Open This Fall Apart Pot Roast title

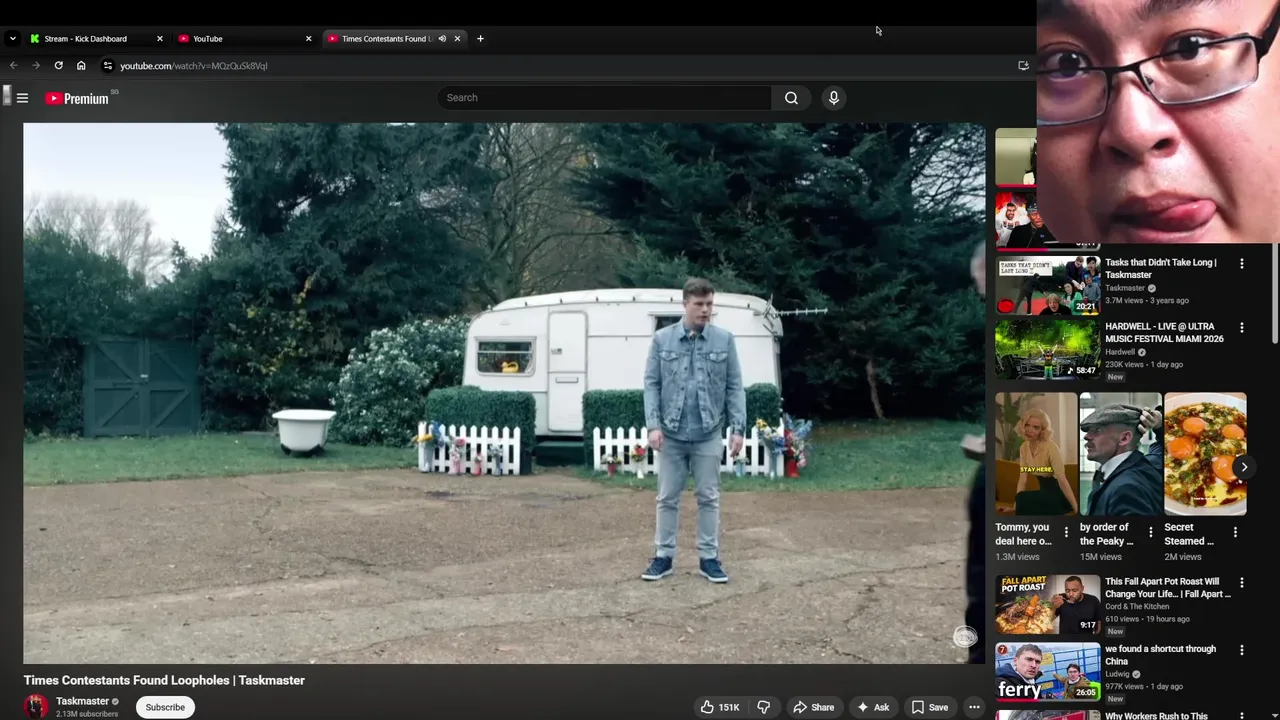click(1168, 587)
